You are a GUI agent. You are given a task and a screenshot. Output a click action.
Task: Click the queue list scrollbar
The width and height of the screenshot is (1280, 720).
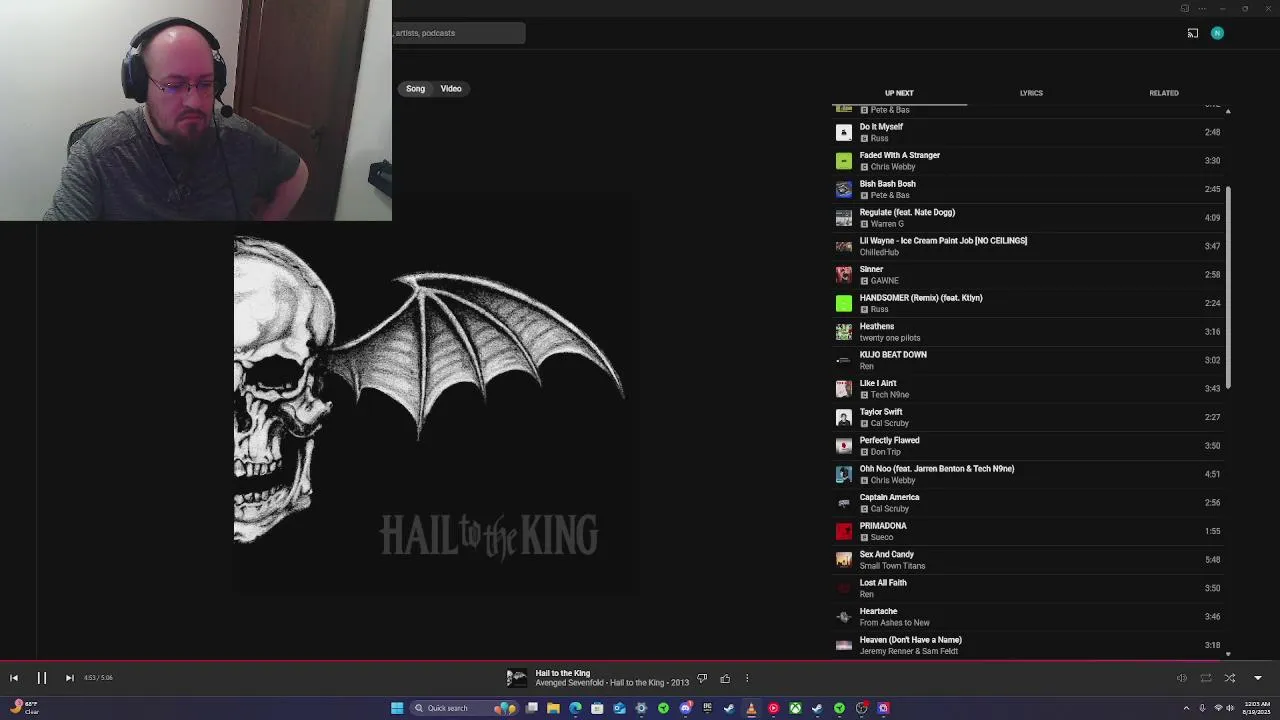(x=1228, y=288)
